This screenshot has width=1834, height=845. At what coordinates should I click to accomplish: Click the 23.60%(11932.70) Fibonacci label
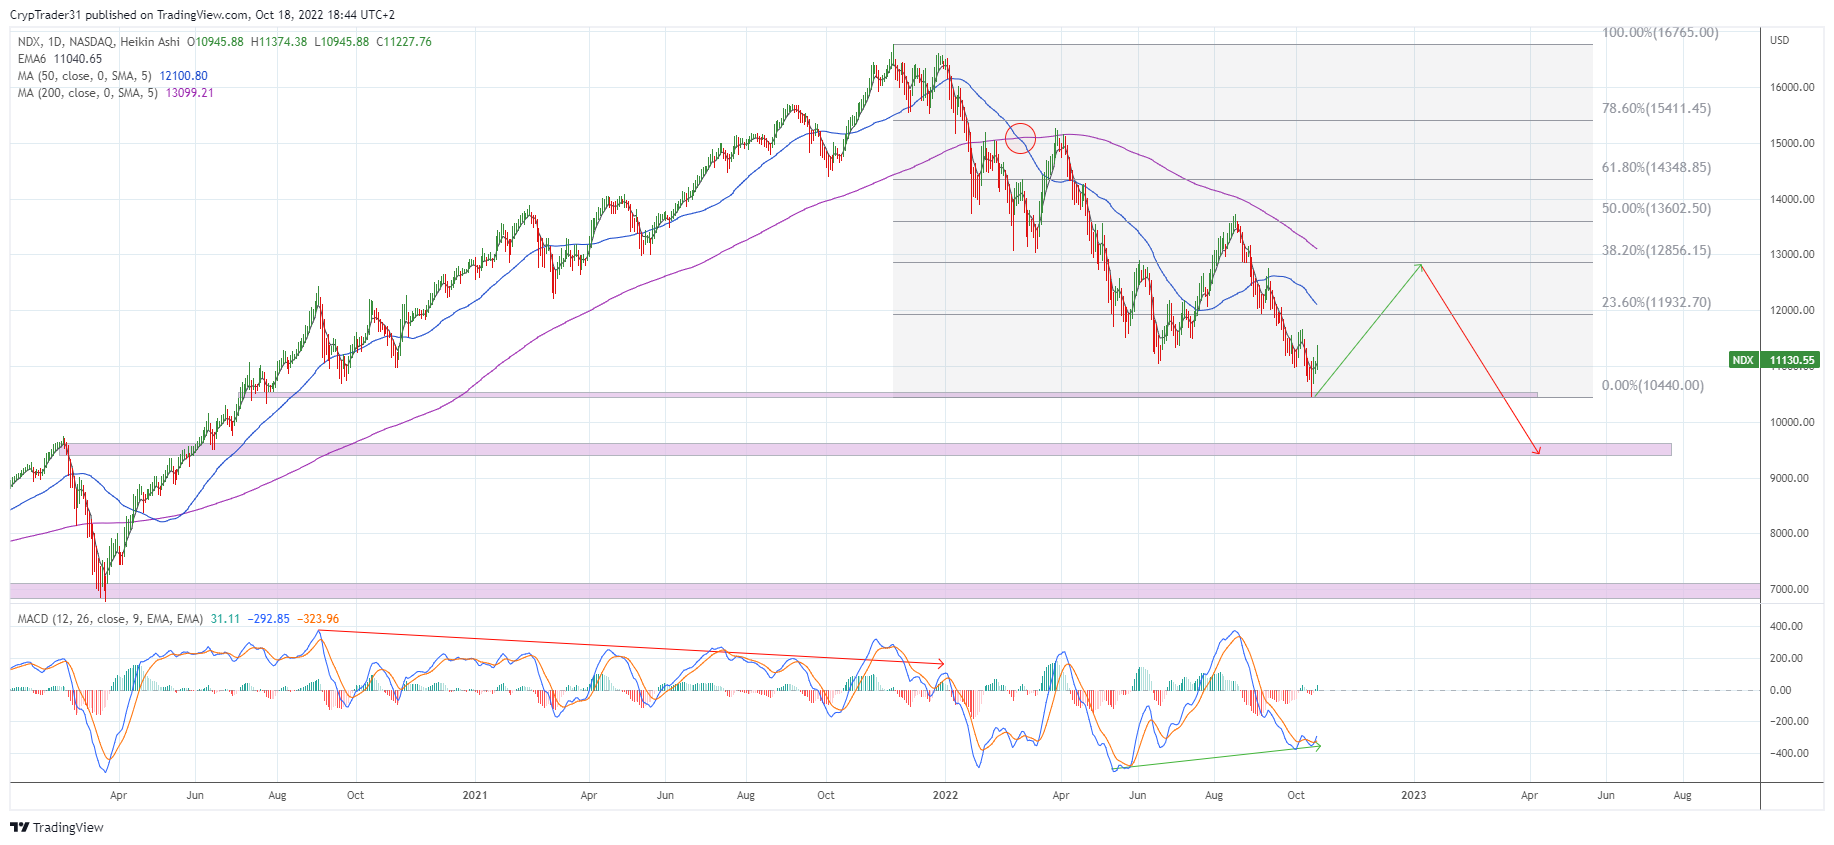pos(1656,302)
